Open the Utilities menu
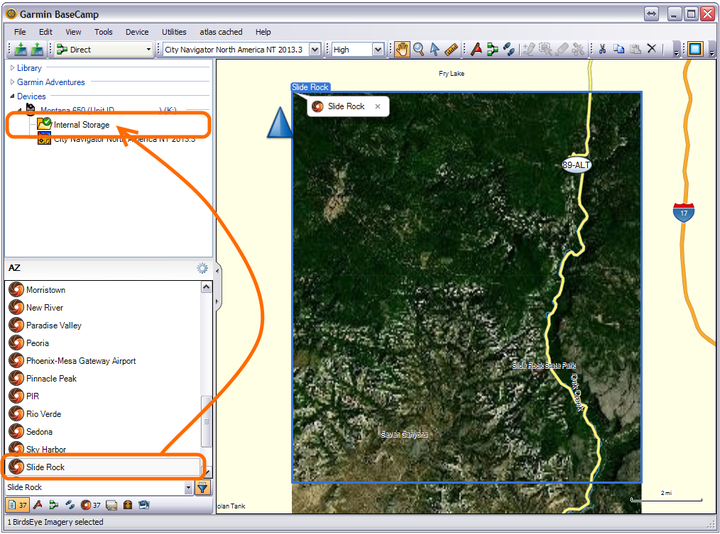The height and width of the screenshot is (534, 720). coord(174,32)
